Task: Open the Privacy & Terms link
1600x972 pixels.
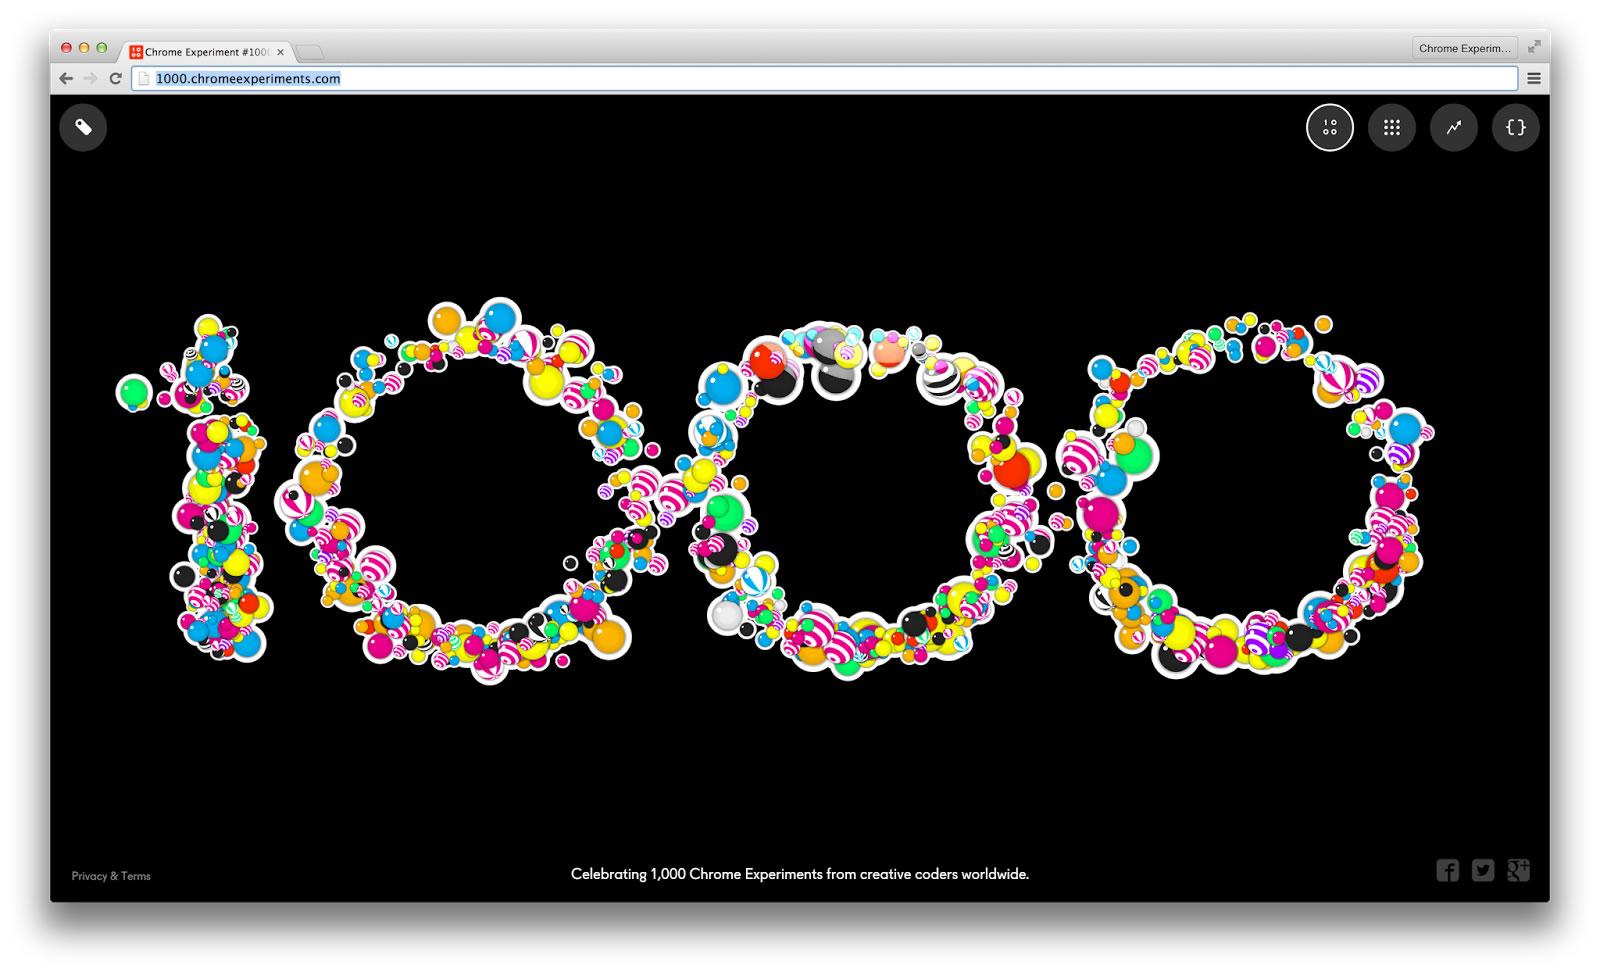Action: (110, 875)
